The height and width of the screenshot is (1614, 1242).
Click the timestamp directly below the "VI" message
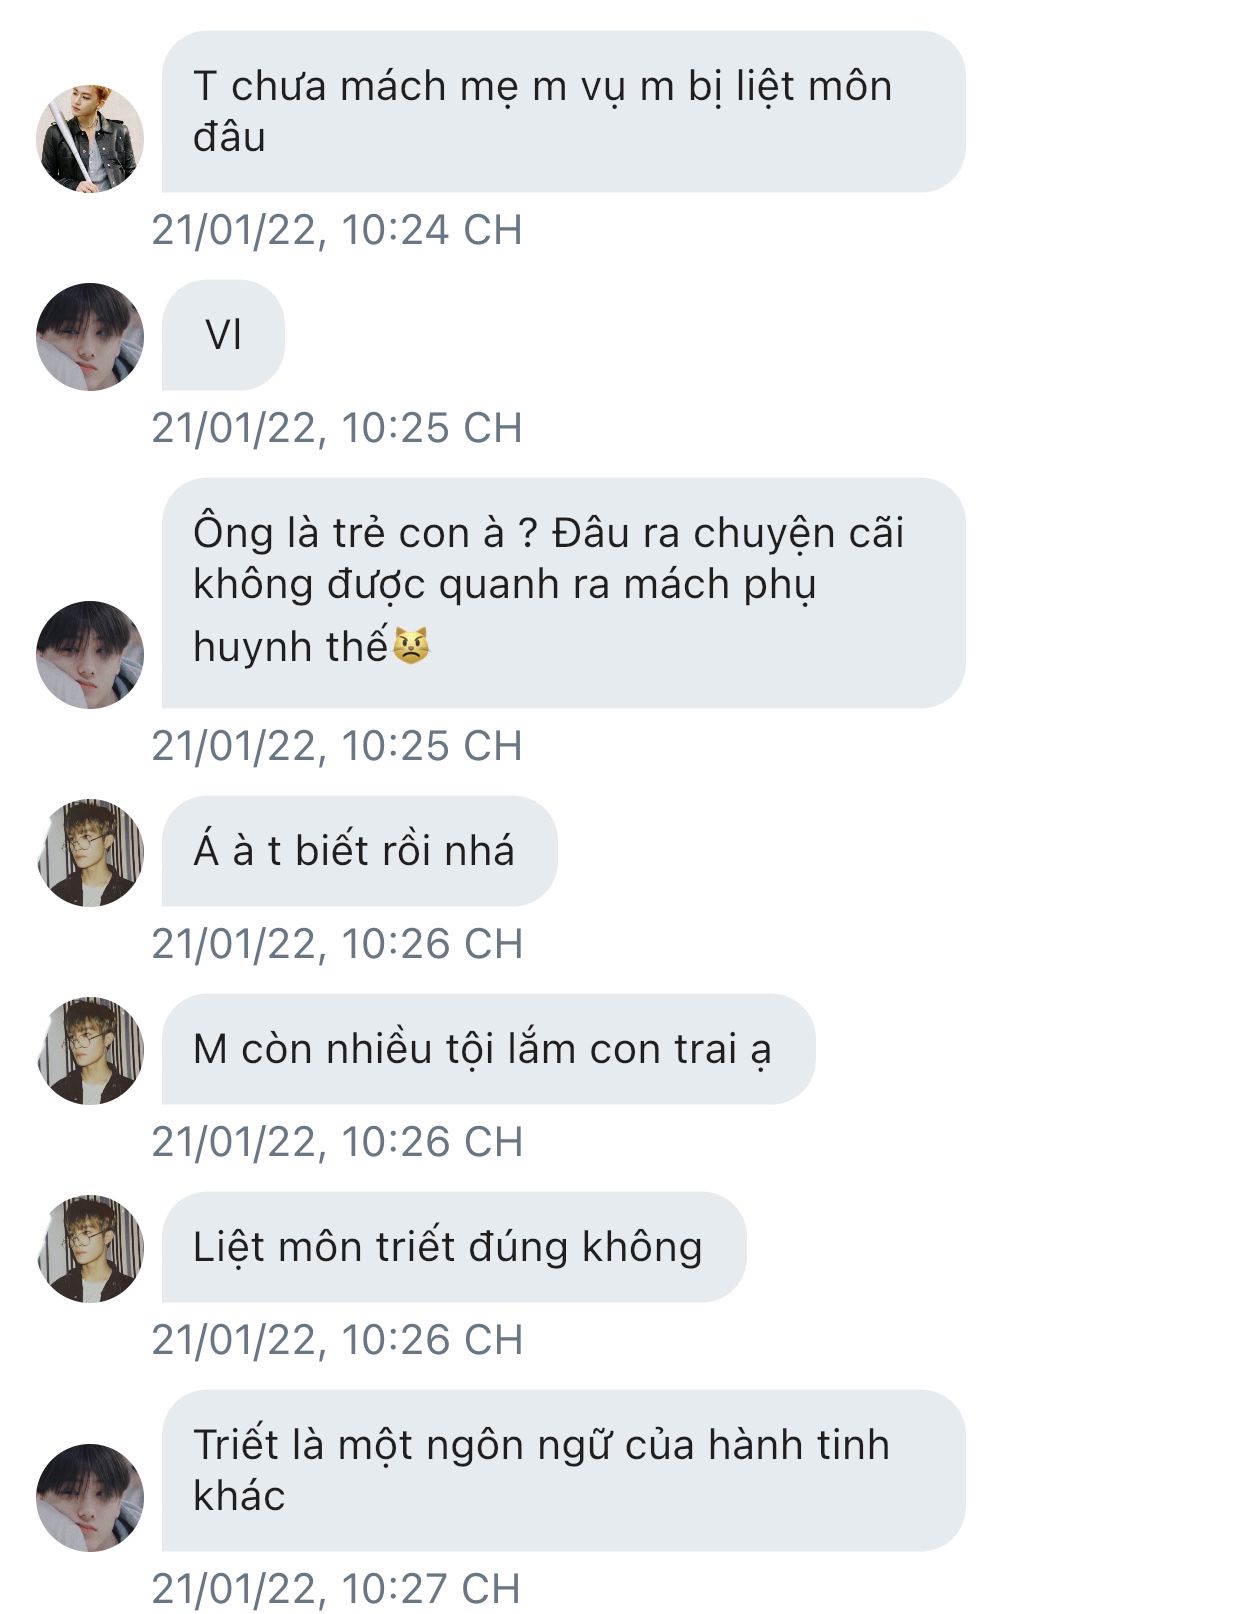click(337, 428)
